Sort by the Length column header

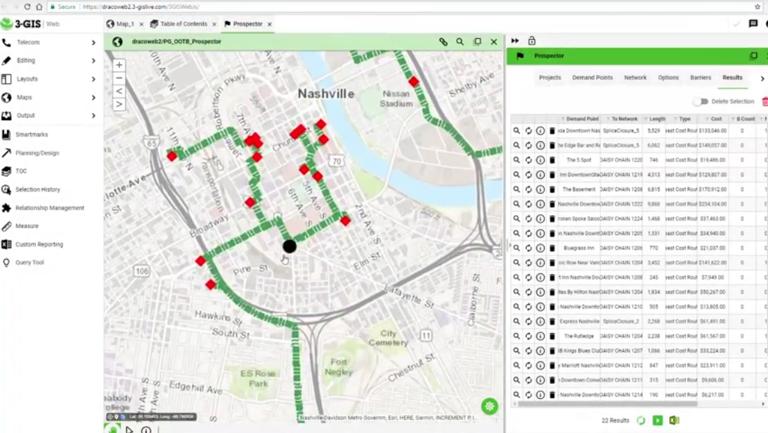(655, 119)
